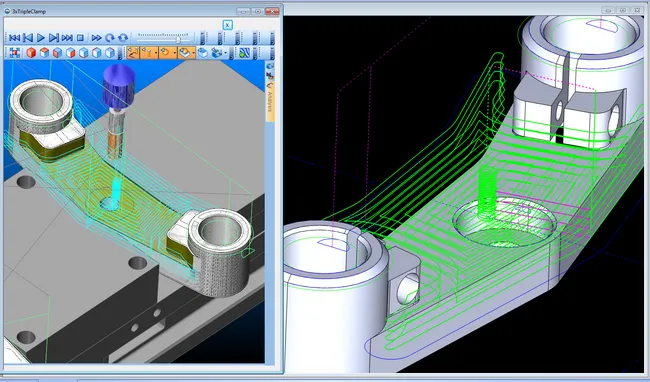Maximize the 3xTripleClamp simulation window
This screenshot has width=650, height=382.
257,11
